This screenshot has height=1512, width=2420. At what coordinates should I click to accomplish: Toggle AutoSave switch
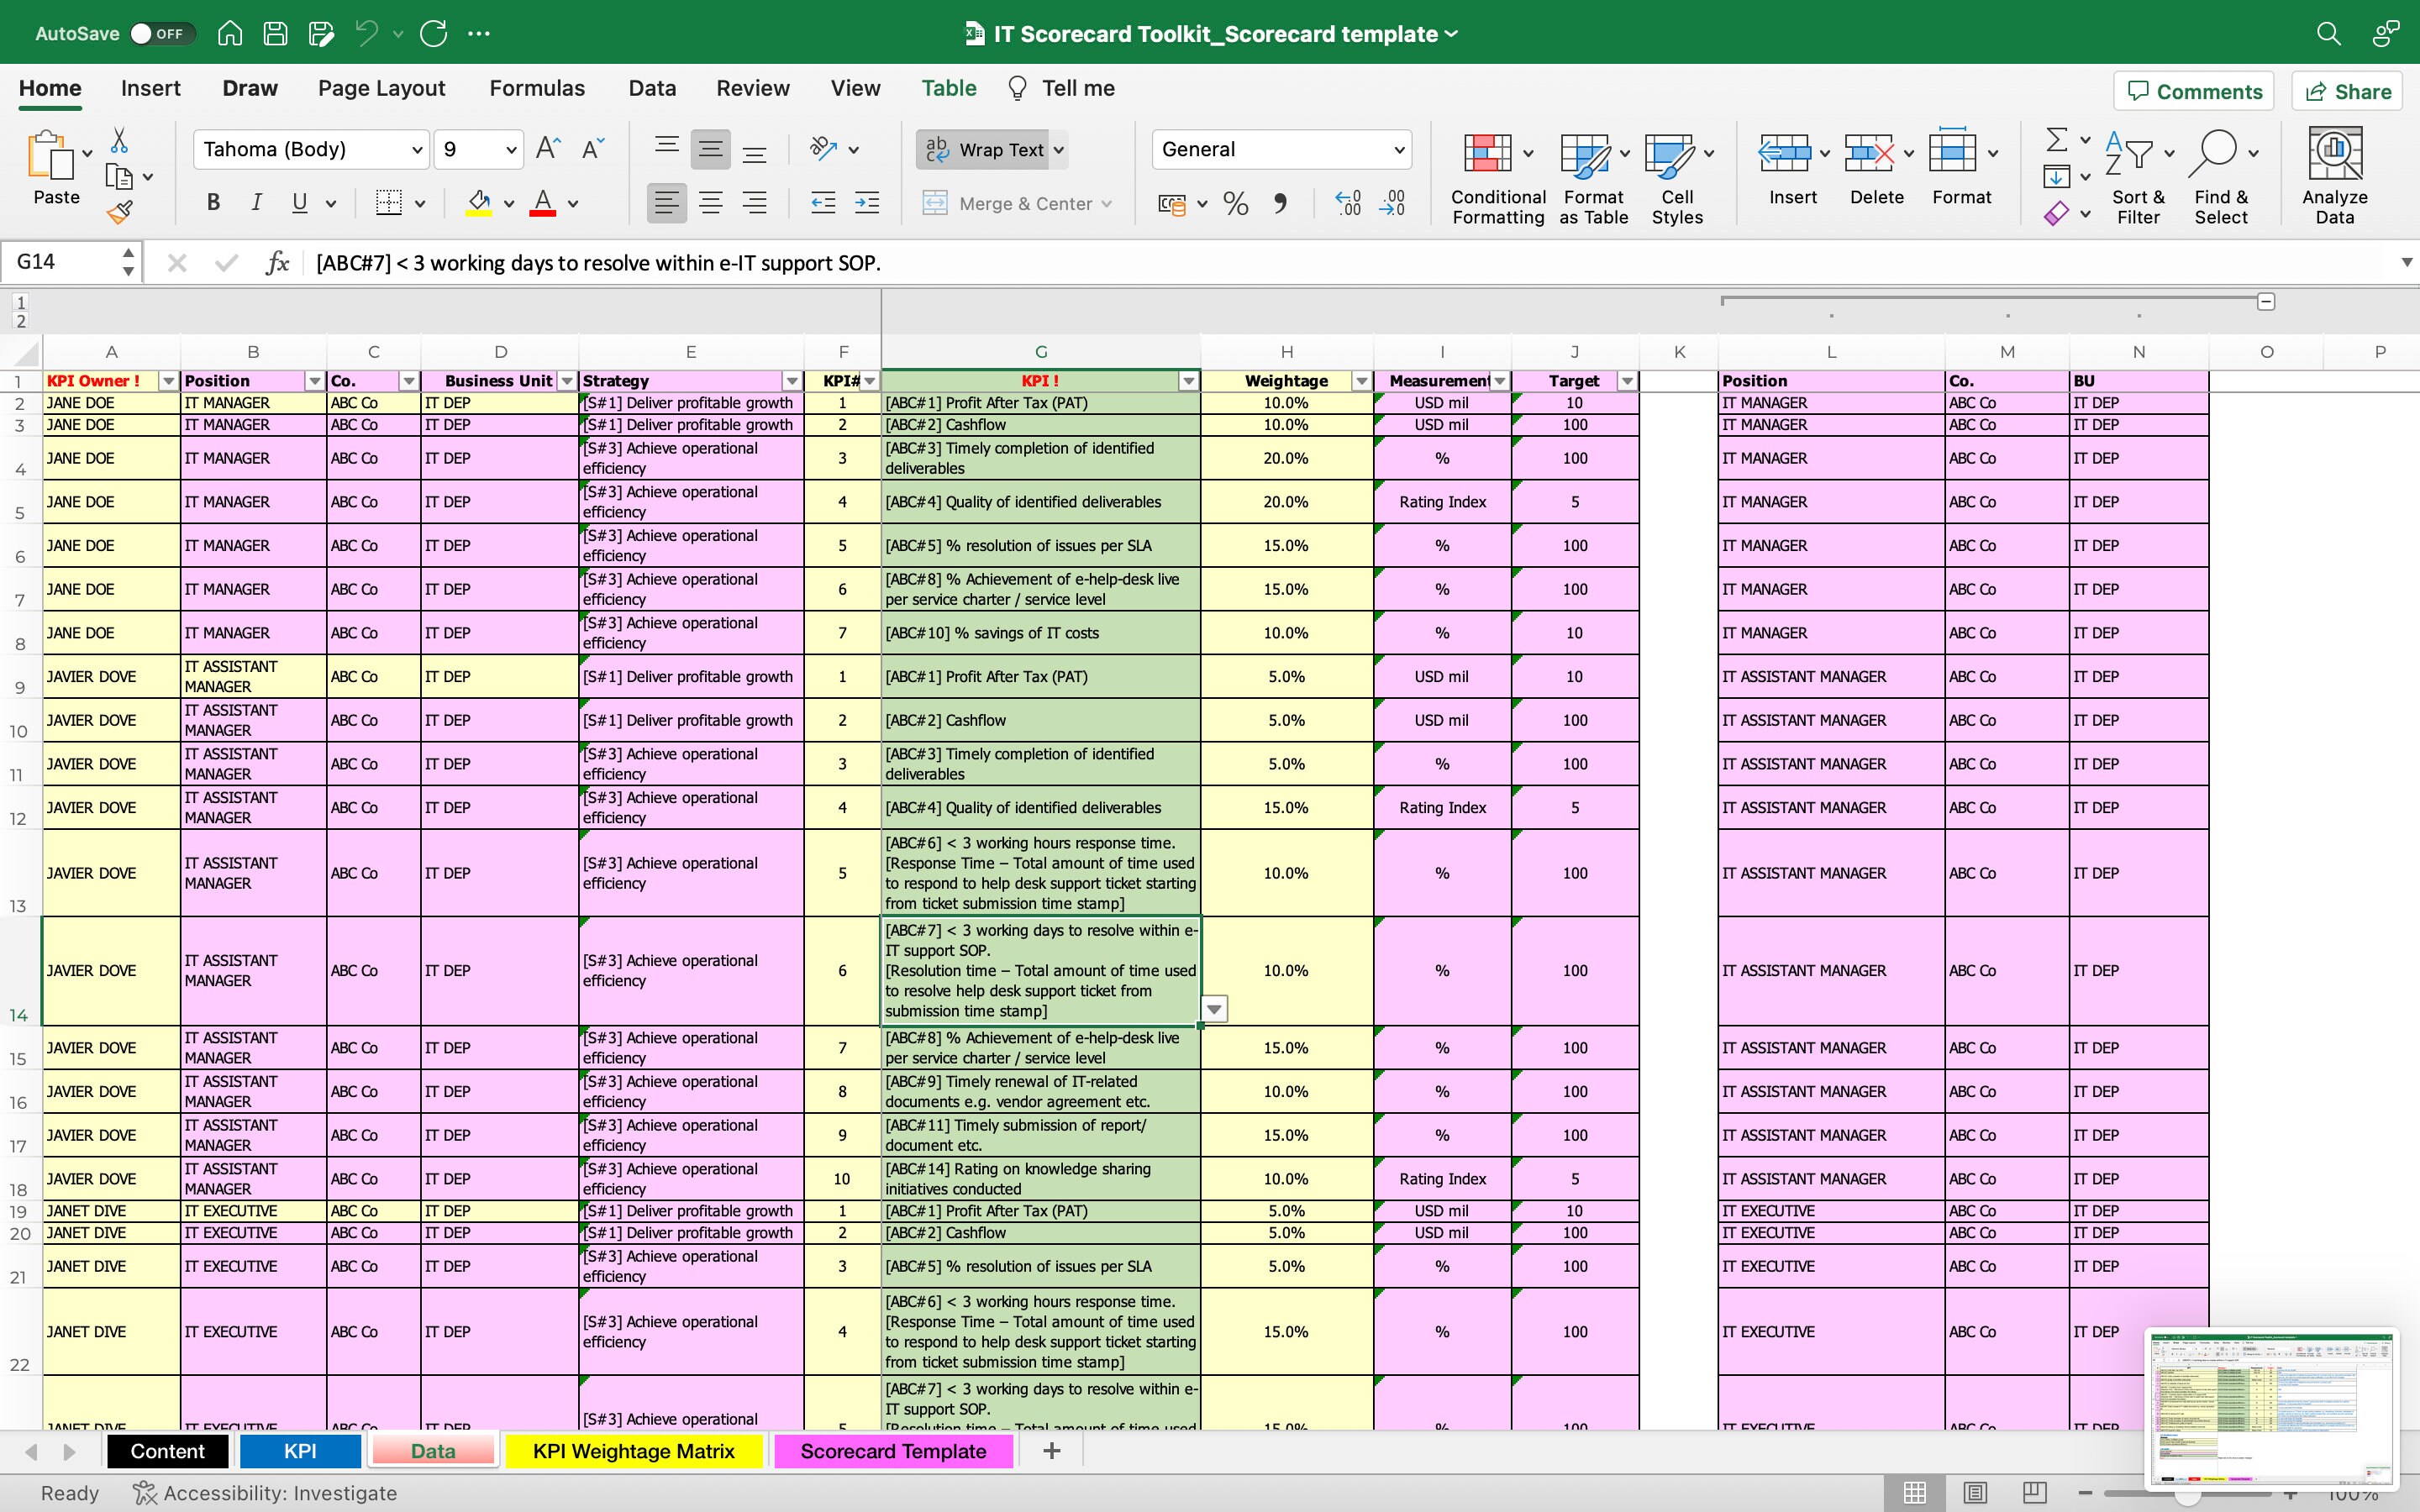[161, 33]
